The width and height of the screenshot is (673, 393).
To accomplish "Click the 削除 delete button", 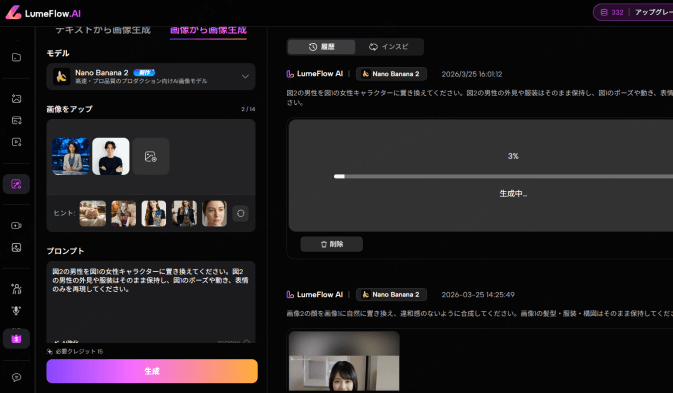I will pyautogui.click(x=331, y=244).
